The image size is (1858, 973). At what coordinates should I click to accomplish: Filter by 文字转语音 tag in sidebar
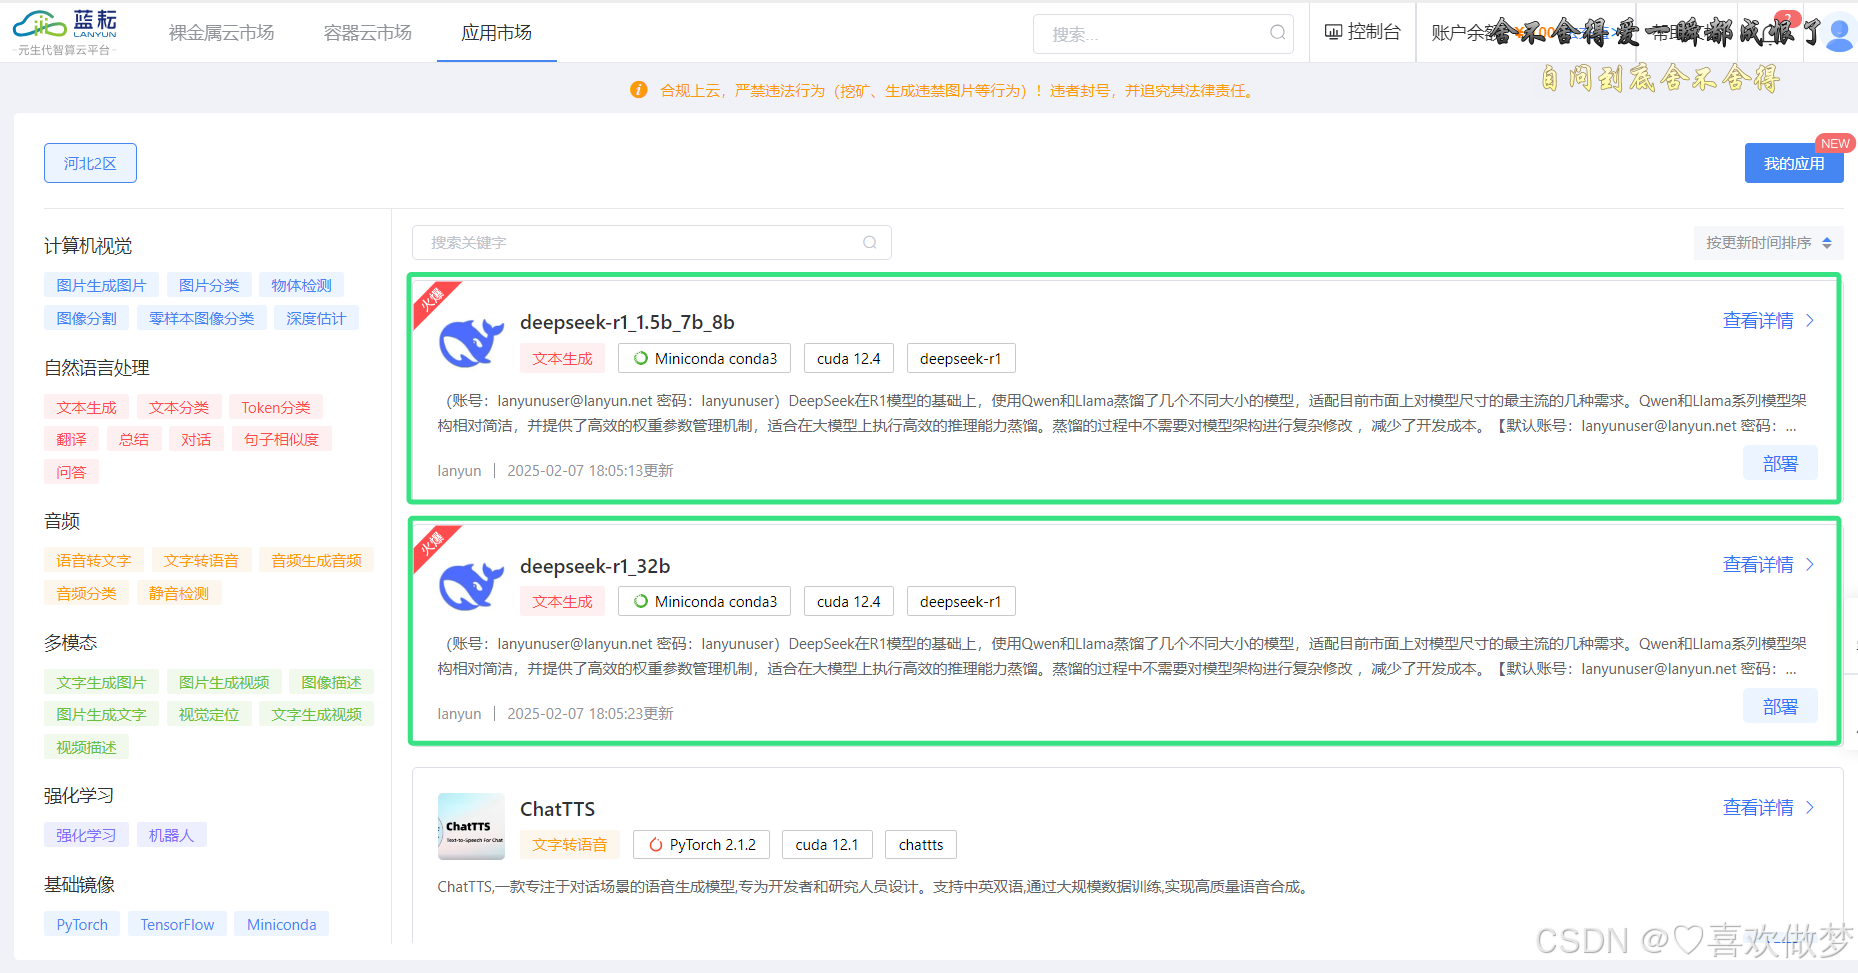201,561
